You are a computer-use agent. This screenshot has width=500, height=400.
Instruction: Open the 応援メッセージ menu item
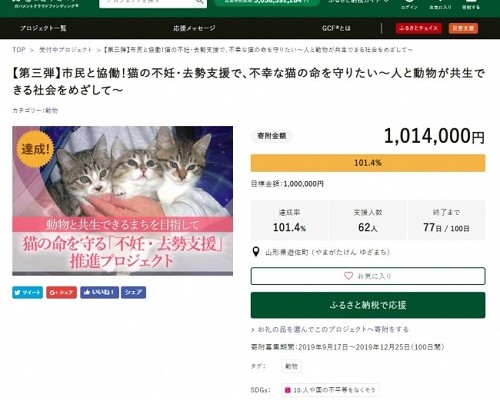click(194, 28)
